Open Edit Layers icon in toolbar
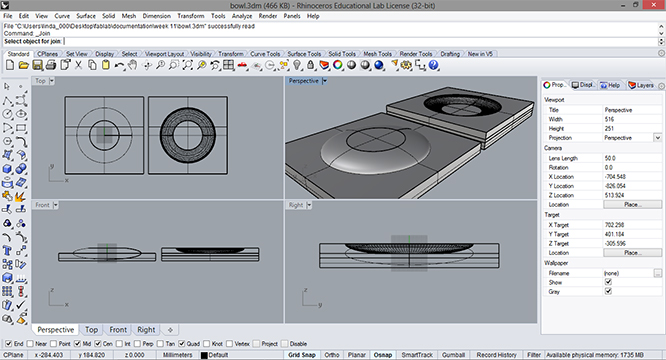The height and width of the screenshot is (360, 666). click(324, 65)
